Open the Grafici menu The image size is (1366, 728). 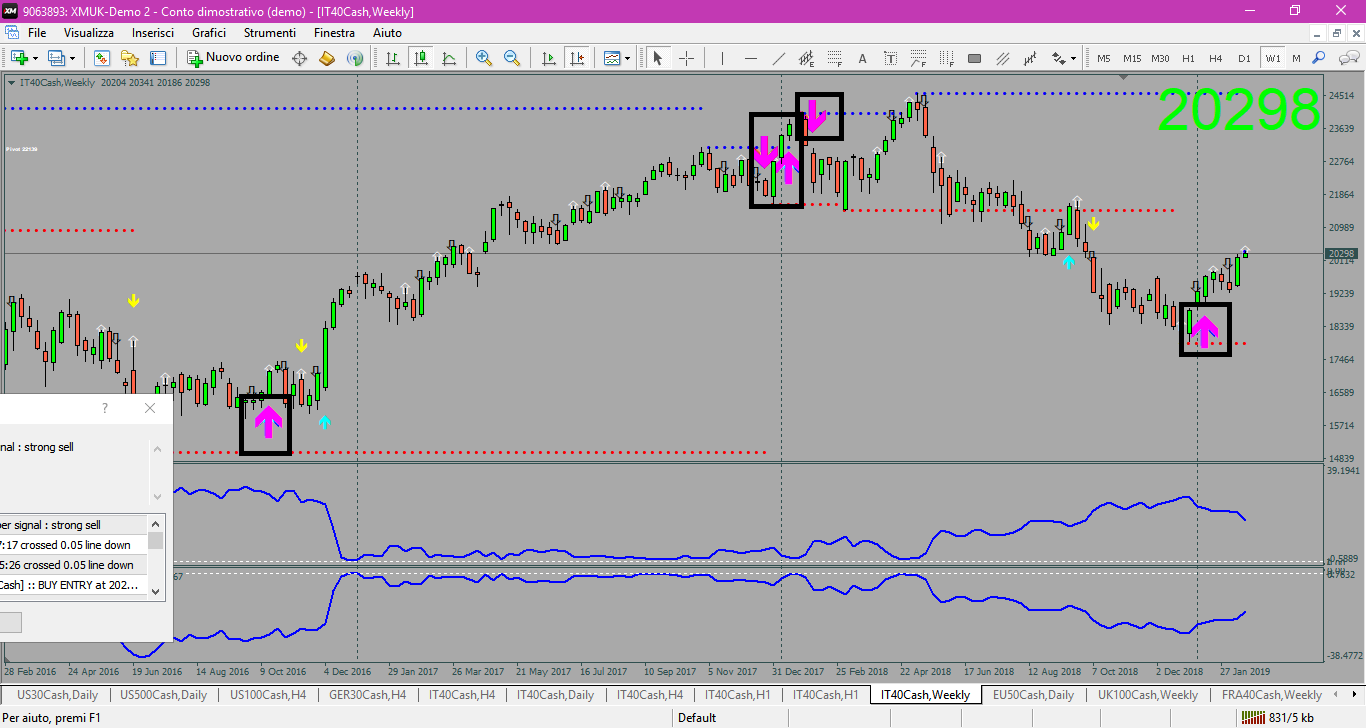(x=209, y=33)
